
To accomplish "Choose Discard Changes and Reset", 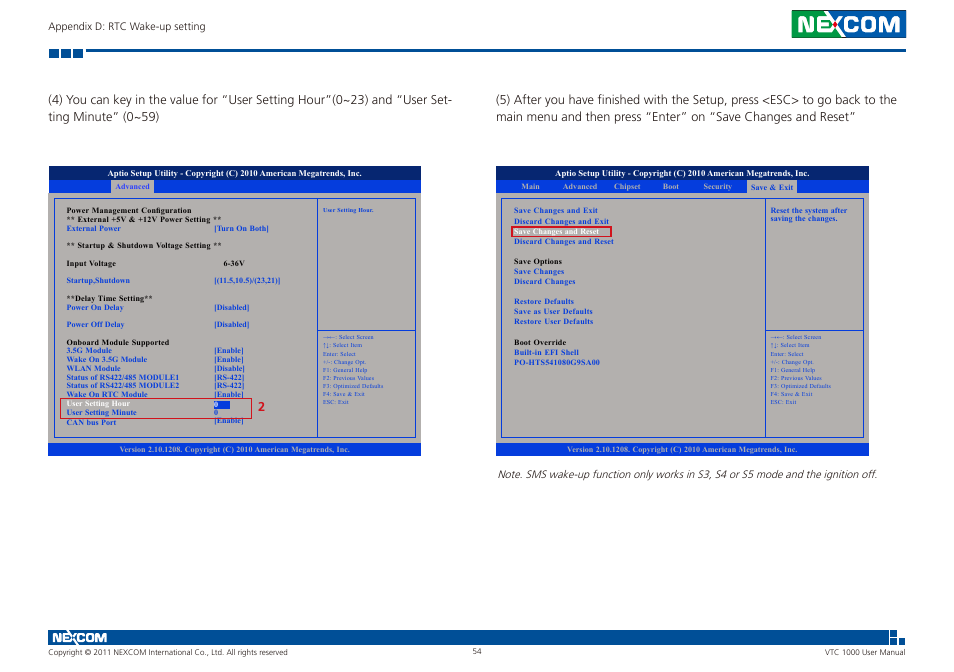I will click(x=563, y=241).
